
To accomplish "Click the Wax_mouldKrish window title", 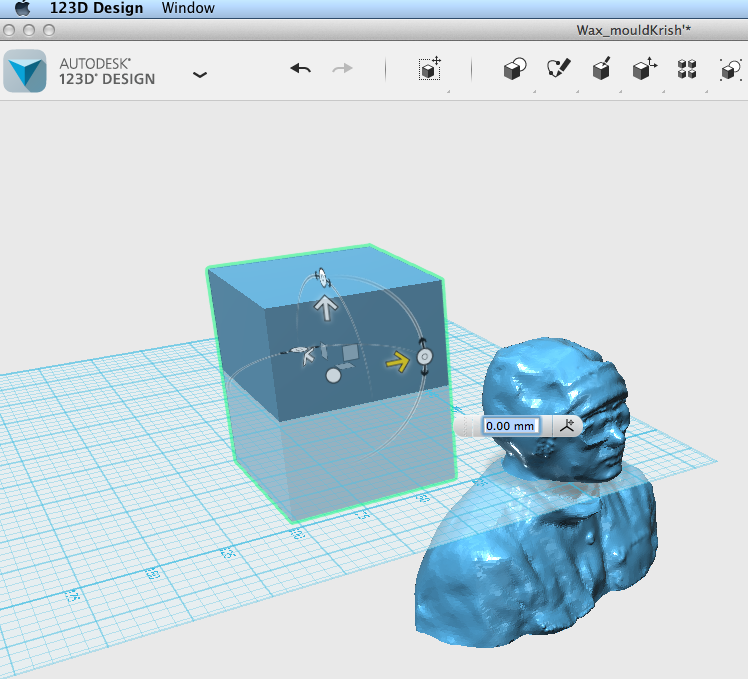I will coord(634,31).
